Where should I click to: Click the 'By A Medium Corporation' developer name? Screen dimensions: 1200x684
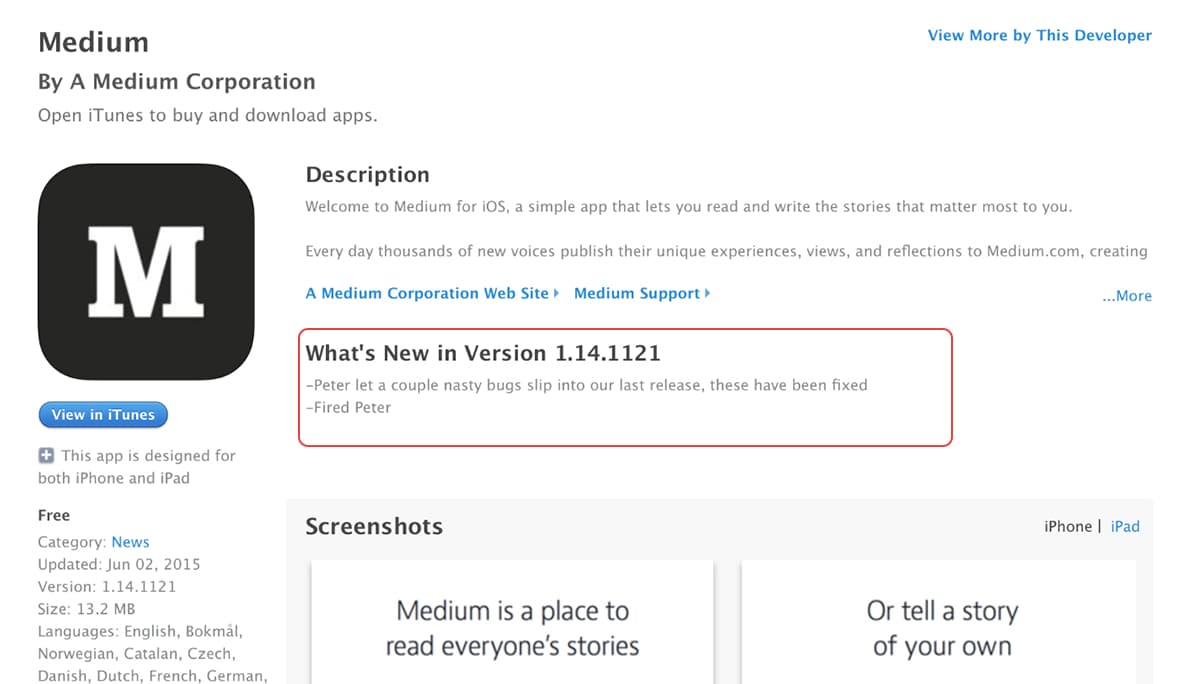point(176,82)
